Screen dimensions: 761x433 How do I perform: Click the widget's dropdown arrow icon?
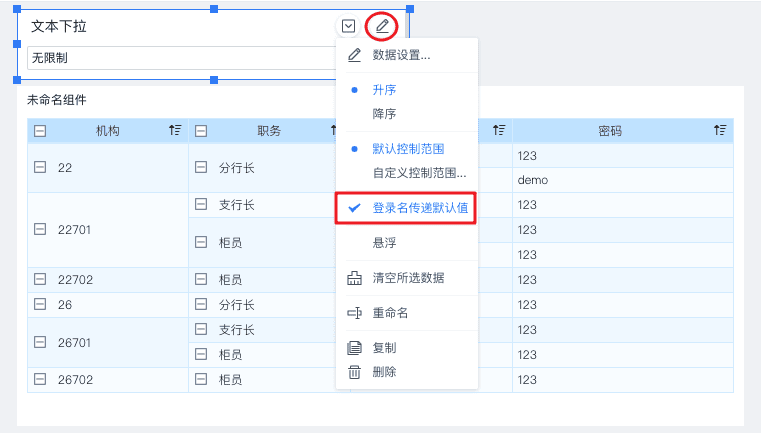point(348,26)
